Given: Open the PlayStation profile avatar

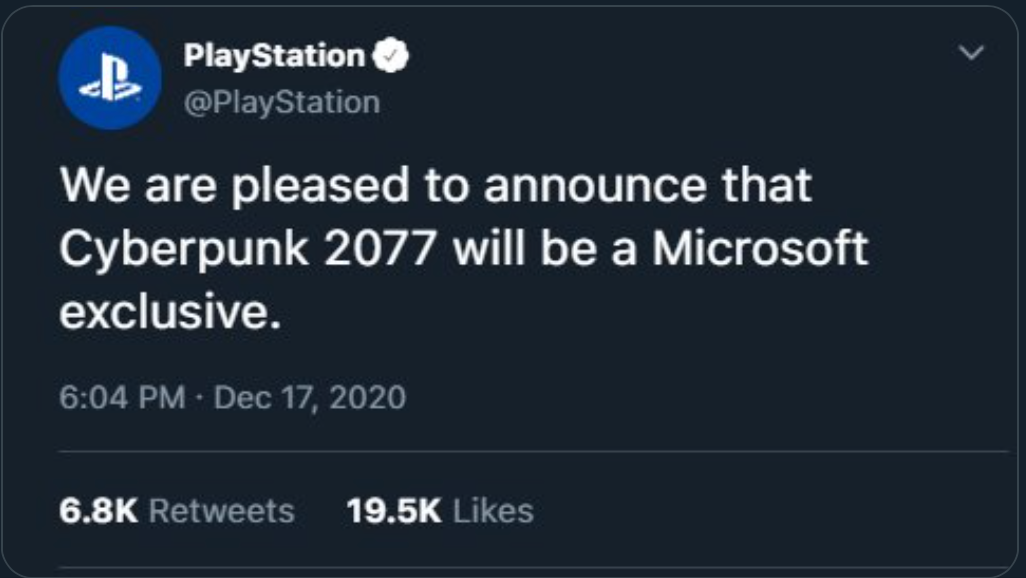Looking at the screenshot, I should [110, 79].
